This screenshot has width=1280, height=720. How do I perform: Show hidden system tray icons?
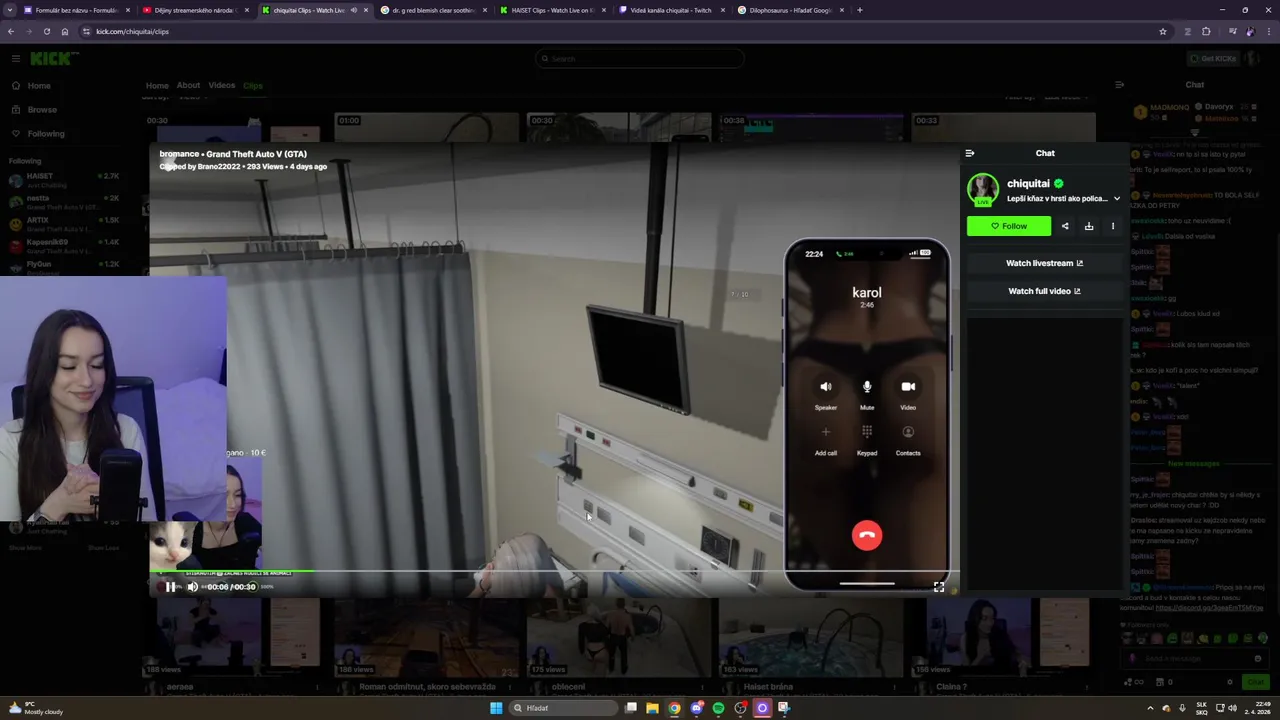(1150, 708)
